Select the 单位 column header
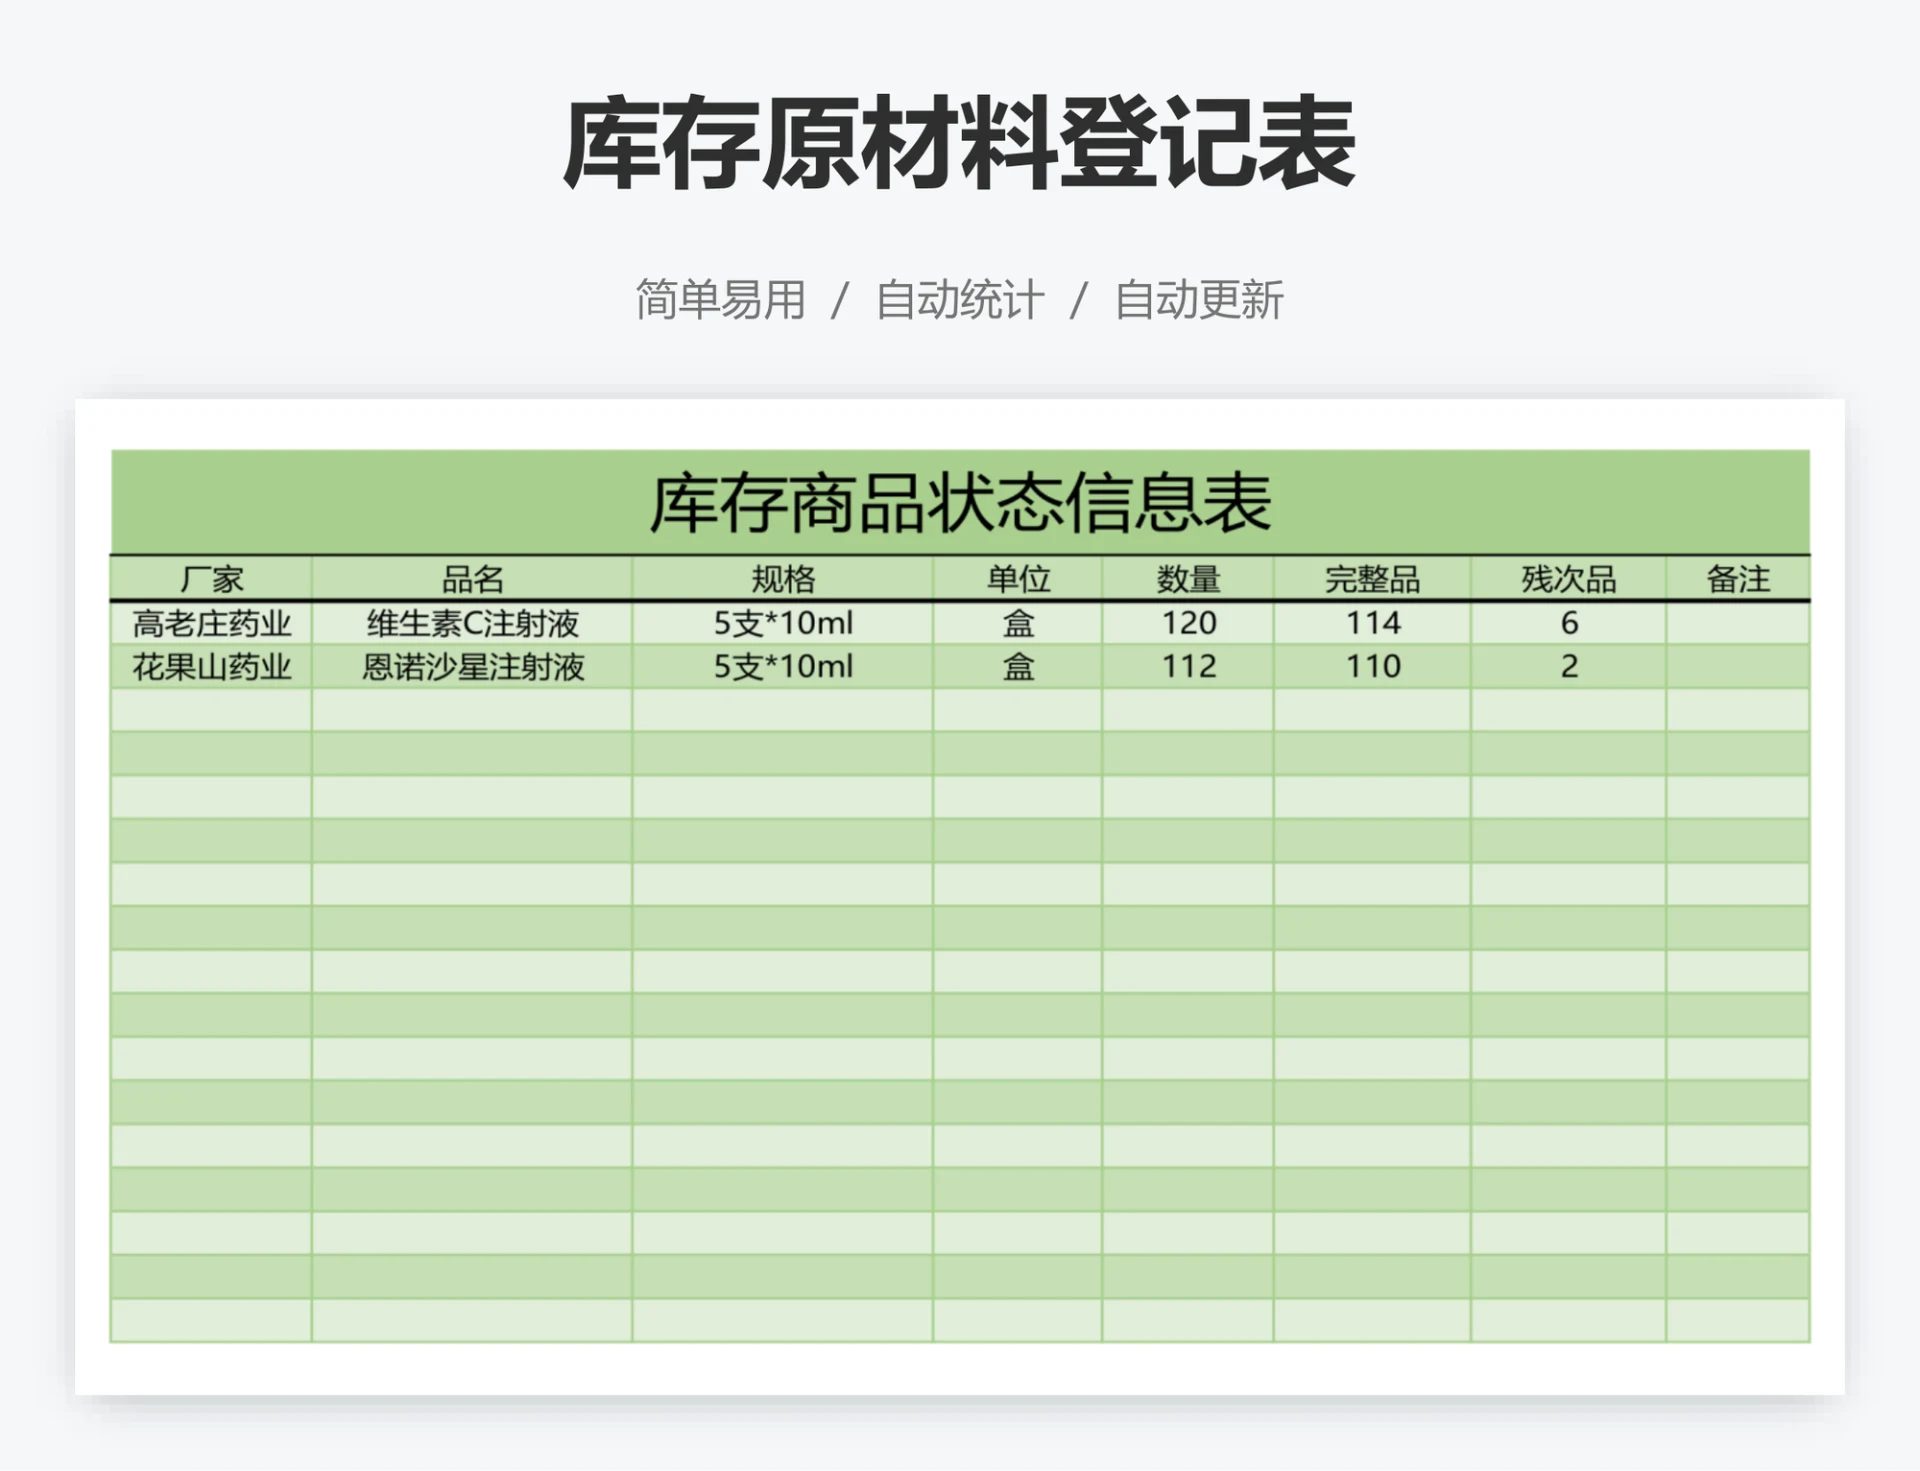Screen dimensions: 1920x1471 coord(1016,578)
